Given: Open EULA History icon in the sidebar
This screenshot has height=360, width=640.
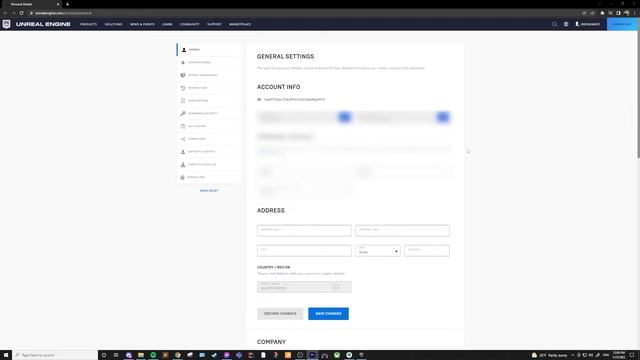Looking at the screenshot, I should 183,126.
